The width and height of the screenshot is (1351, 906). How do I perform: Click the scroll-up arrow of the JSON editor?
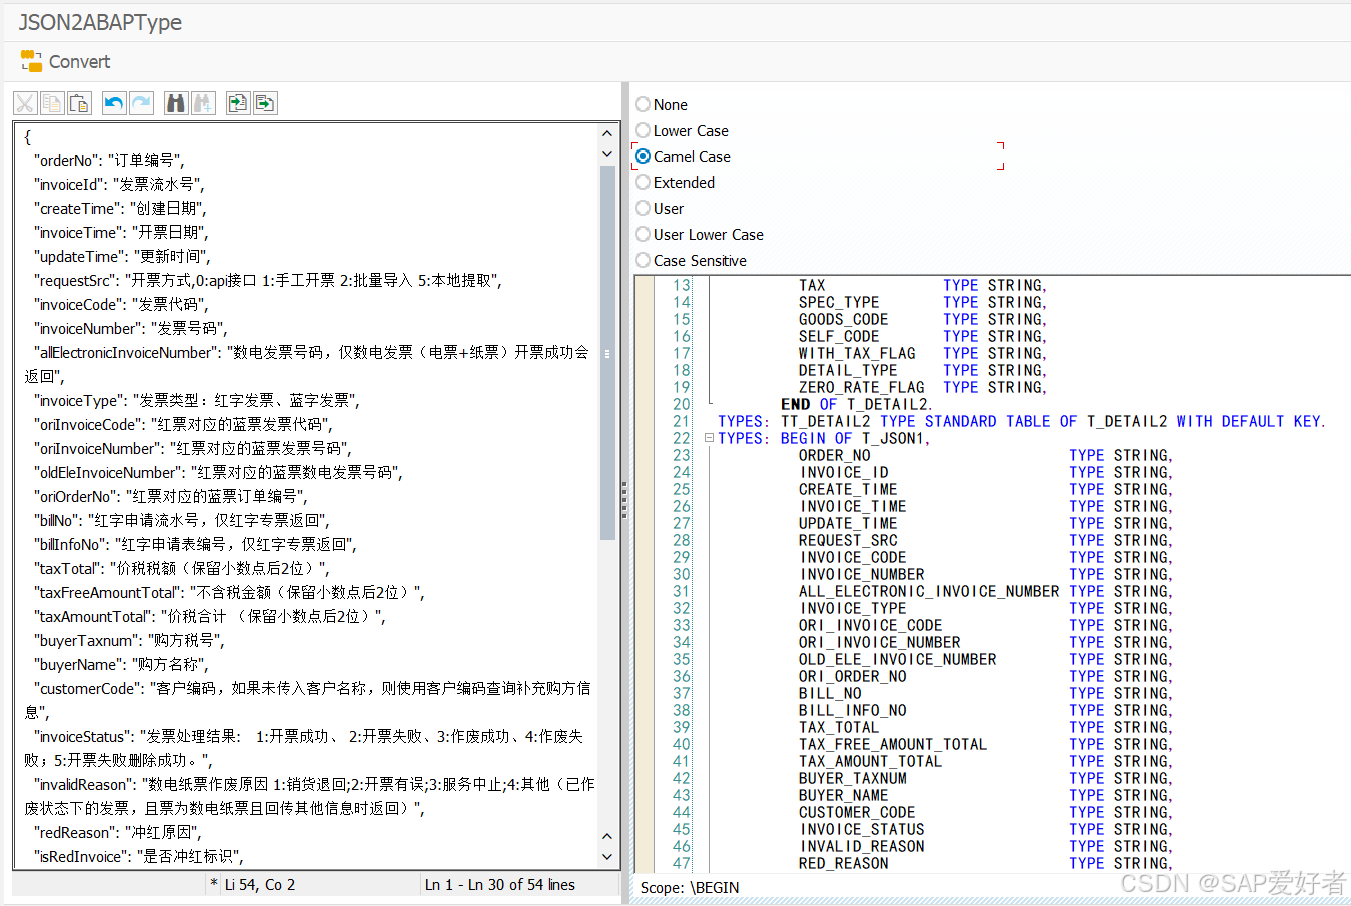[606, 132]
